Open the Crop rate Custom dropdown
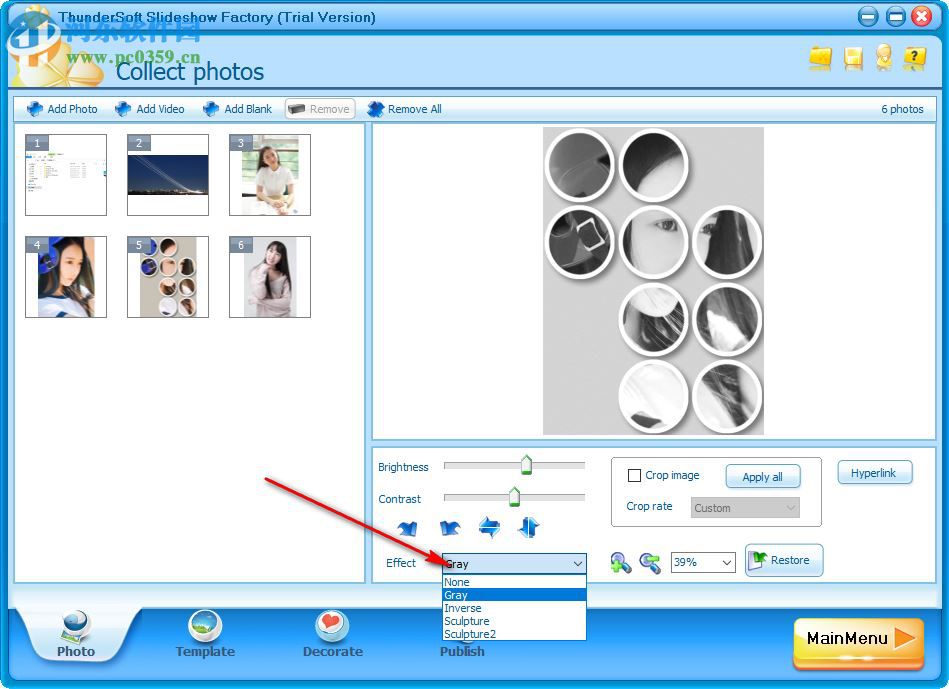Viewport: 949px width, 689px height. click(744, 508)
